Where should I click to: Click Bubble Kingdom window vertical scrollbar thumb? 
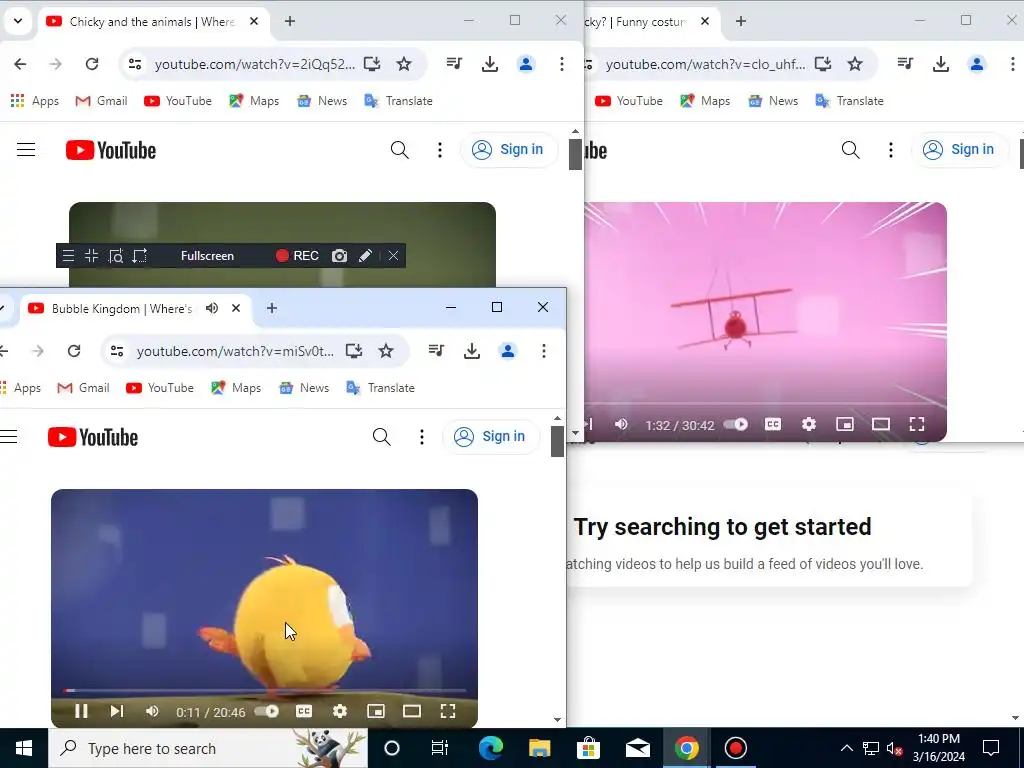coord(557,441)
